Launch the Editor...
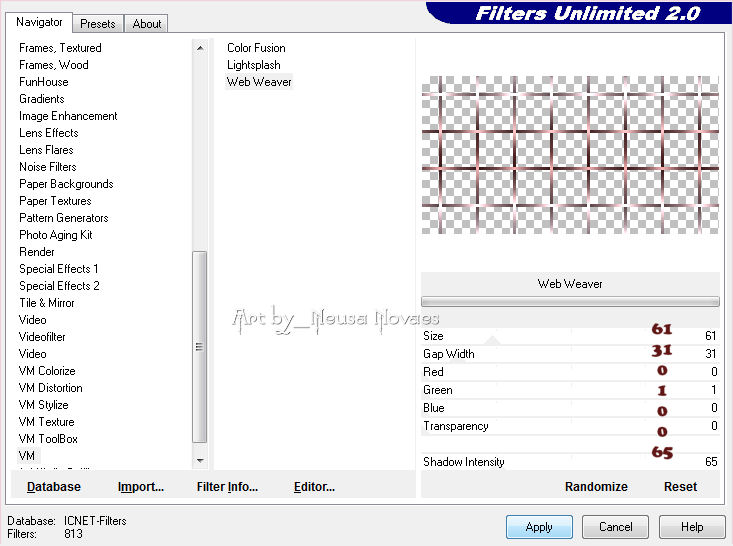Image resolution: width=733 pixels, height=546 pixels. (314, 487)
